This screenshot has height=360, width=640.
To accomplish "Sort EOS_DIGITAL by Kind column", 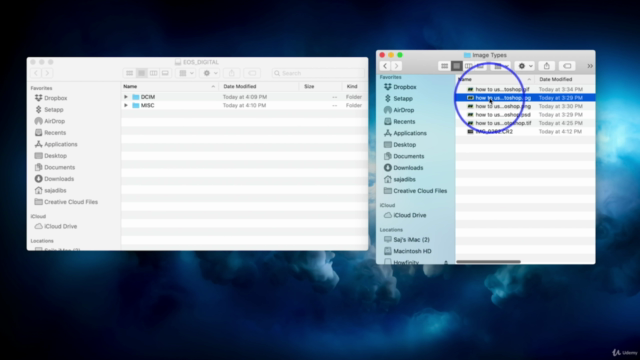I will coord(354,87).
